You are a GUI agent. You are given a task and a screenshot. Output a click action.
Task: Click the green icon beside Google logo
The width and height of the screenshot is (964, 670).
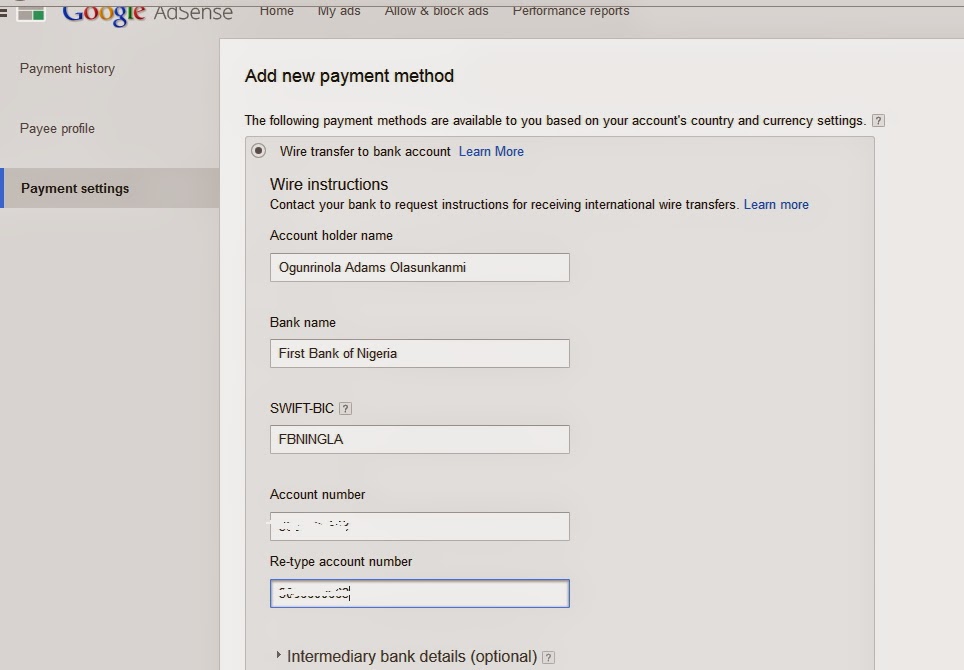[31, 14]
